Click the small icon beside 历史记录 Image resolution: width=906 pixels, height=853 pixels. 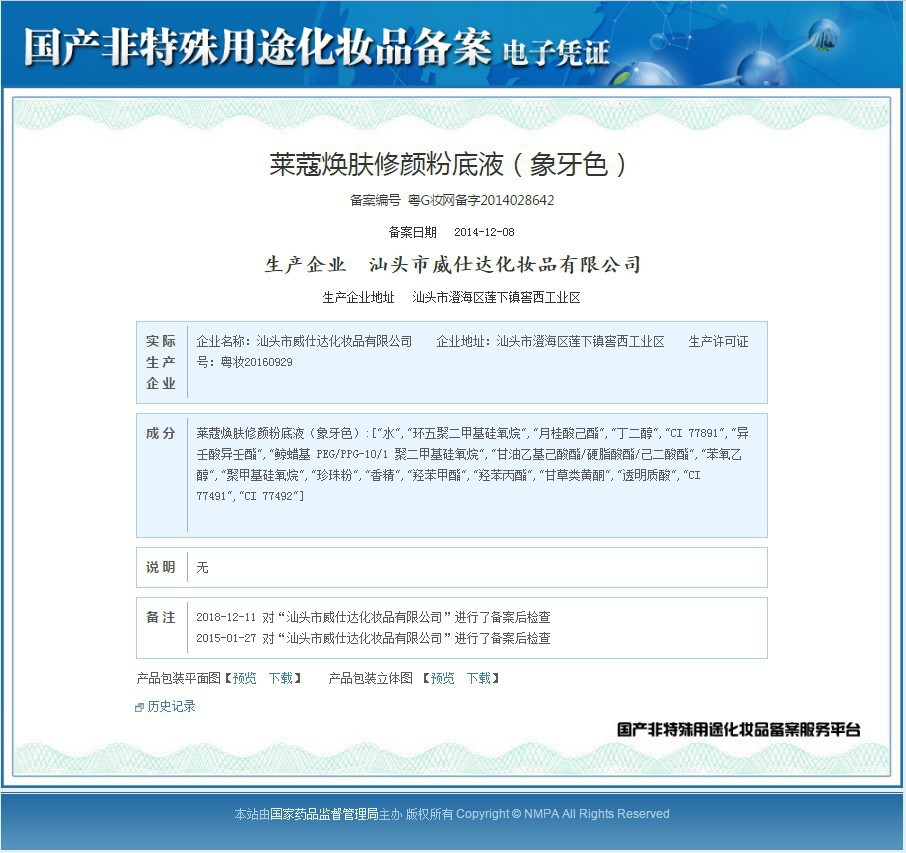[x=139, y=707]
